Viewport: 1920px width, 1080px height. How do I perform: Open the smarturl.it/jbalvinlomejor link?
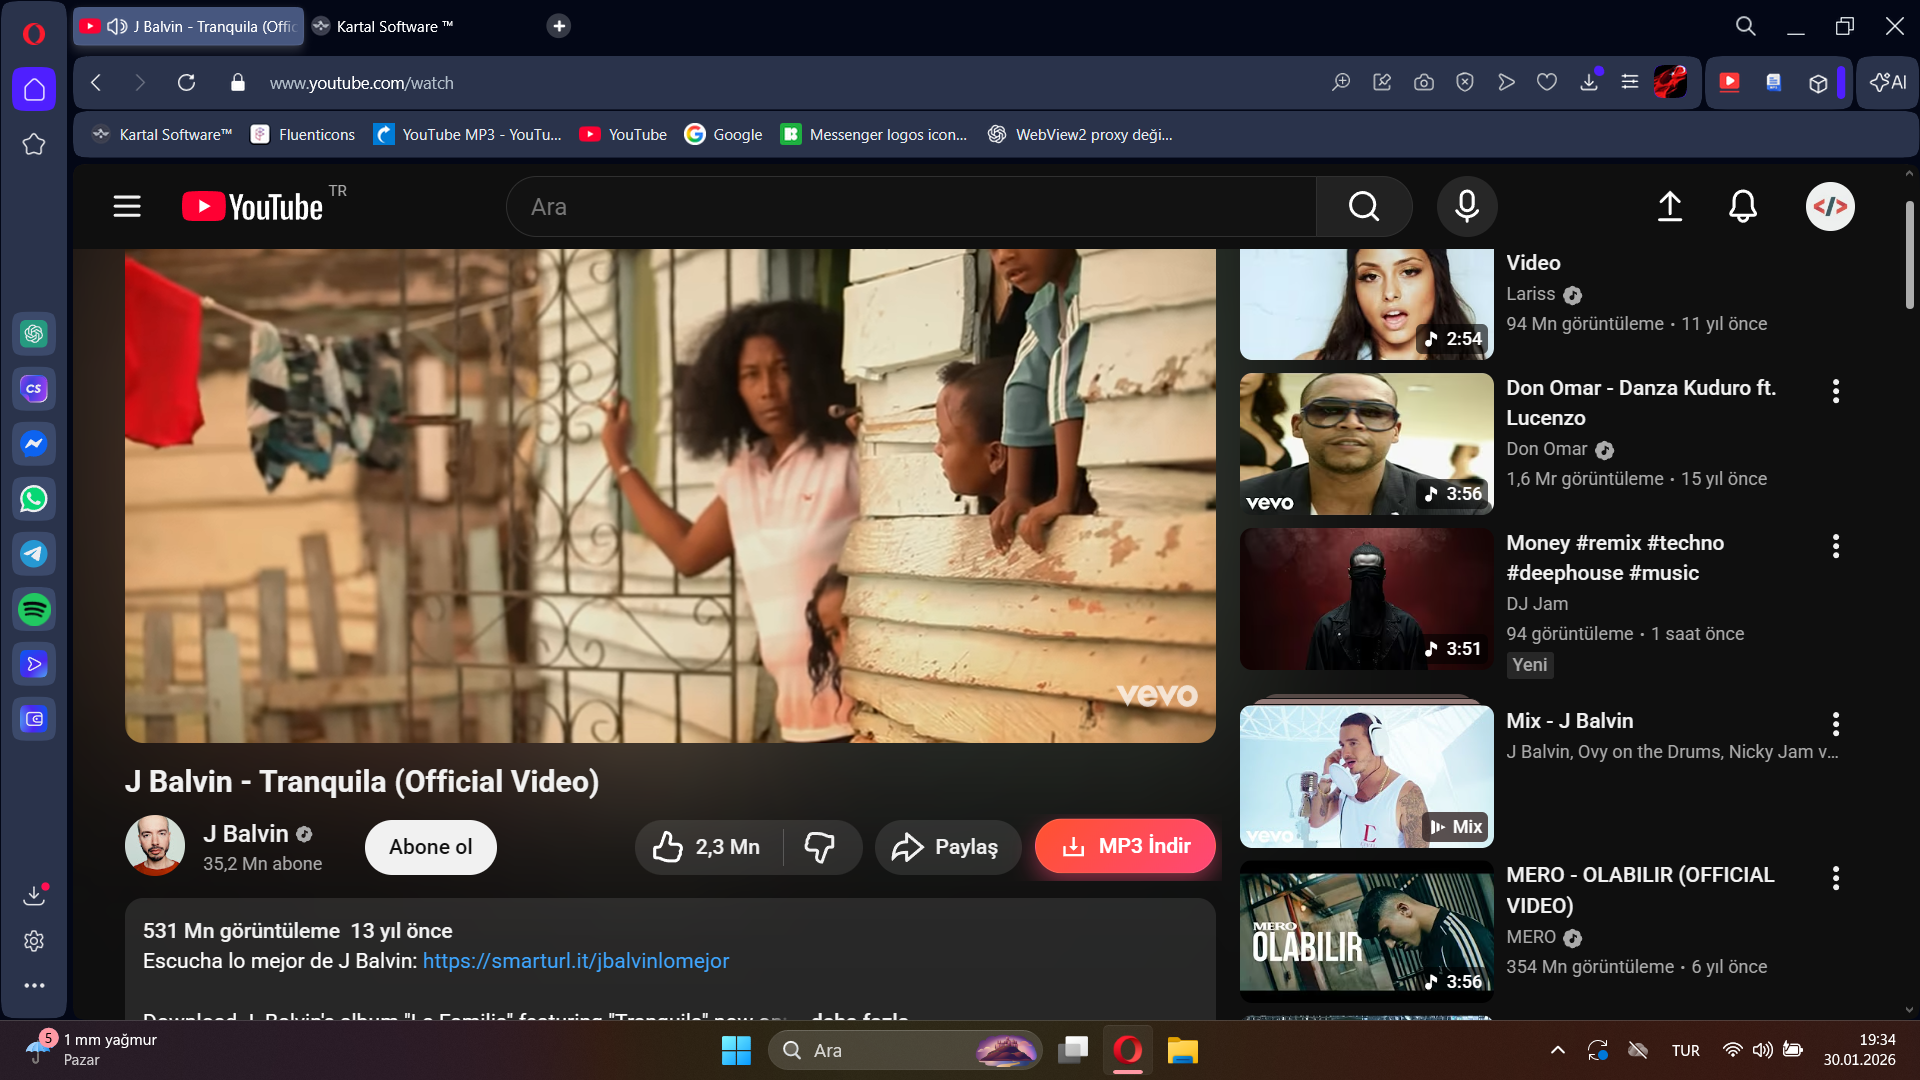(576, 961)
